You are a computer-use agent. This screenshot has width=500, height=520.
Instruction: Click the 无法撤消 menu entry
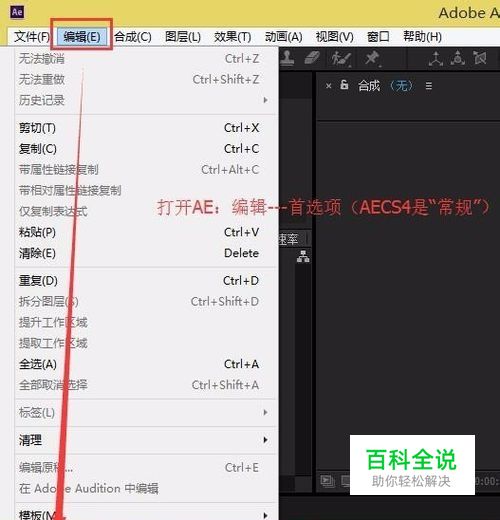[x=147, y=59]
